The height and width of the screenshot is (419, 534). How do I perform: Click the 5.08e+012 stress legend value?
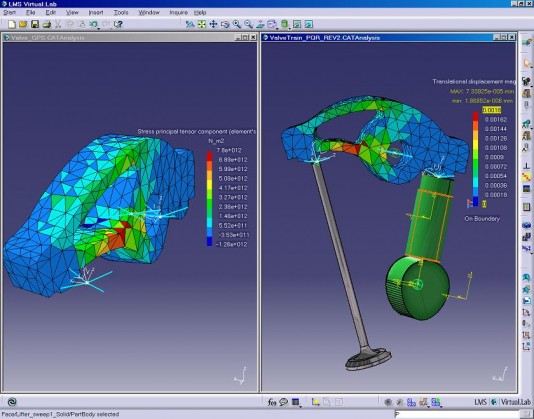pyautogui.click(x=233, y=179)
